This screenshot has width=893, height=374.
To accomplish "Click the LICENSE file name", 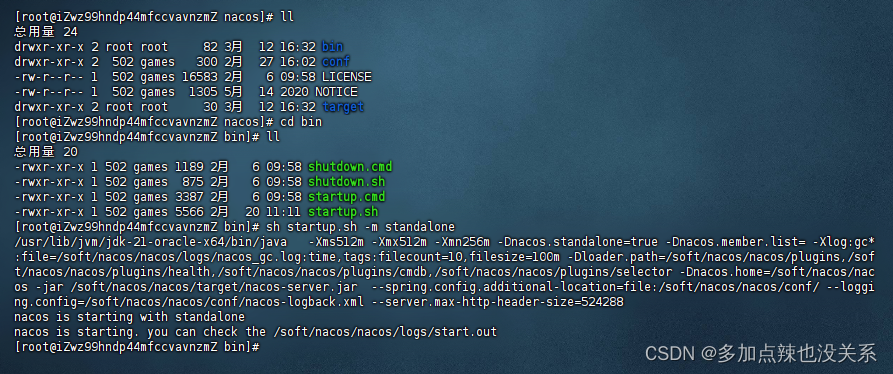I will pyautogui.click(x=346, y=76).
